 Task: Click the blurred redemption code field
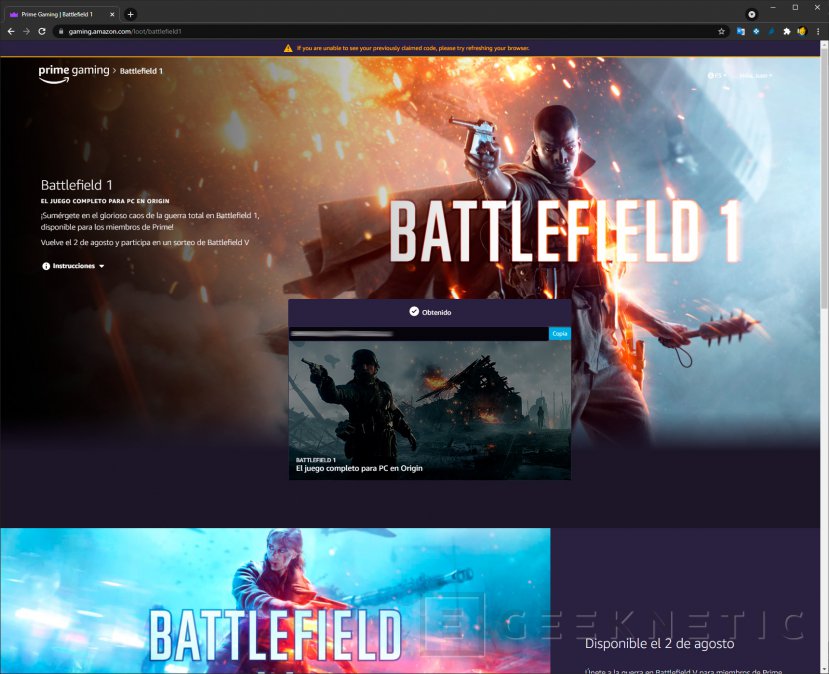point(419,334)
